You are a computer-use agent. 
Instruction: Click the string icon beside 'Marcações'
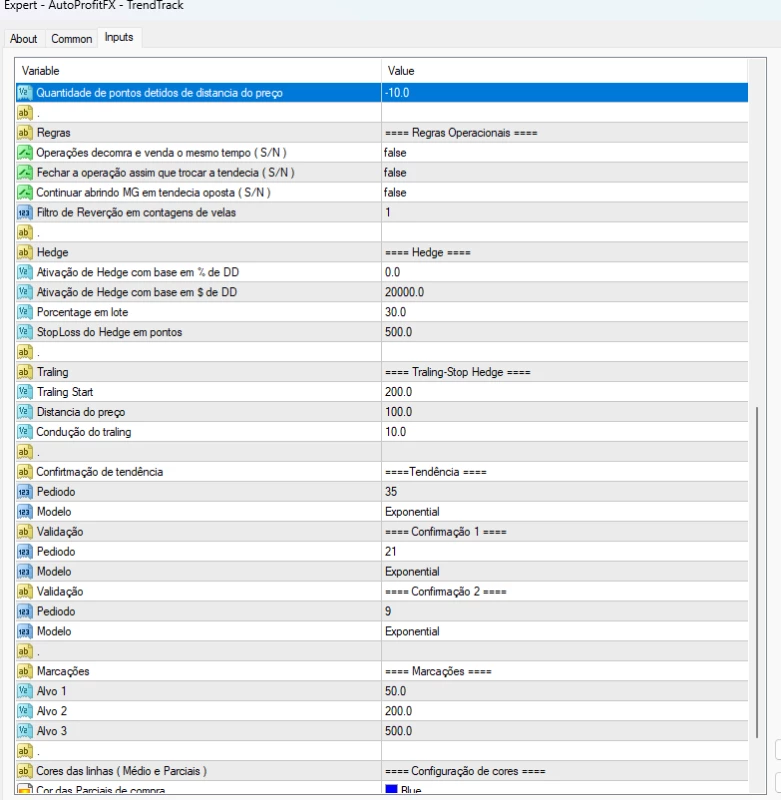[25, 671]
